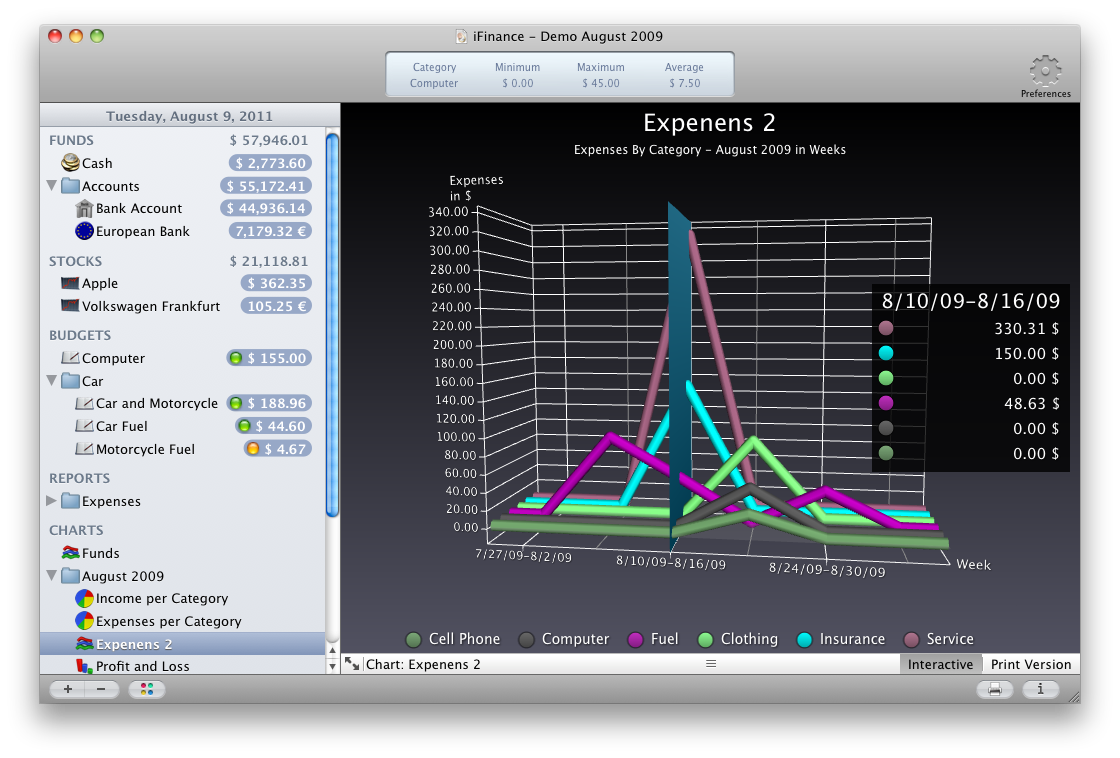Toggle Service series in legend

(x=939, y=639)
